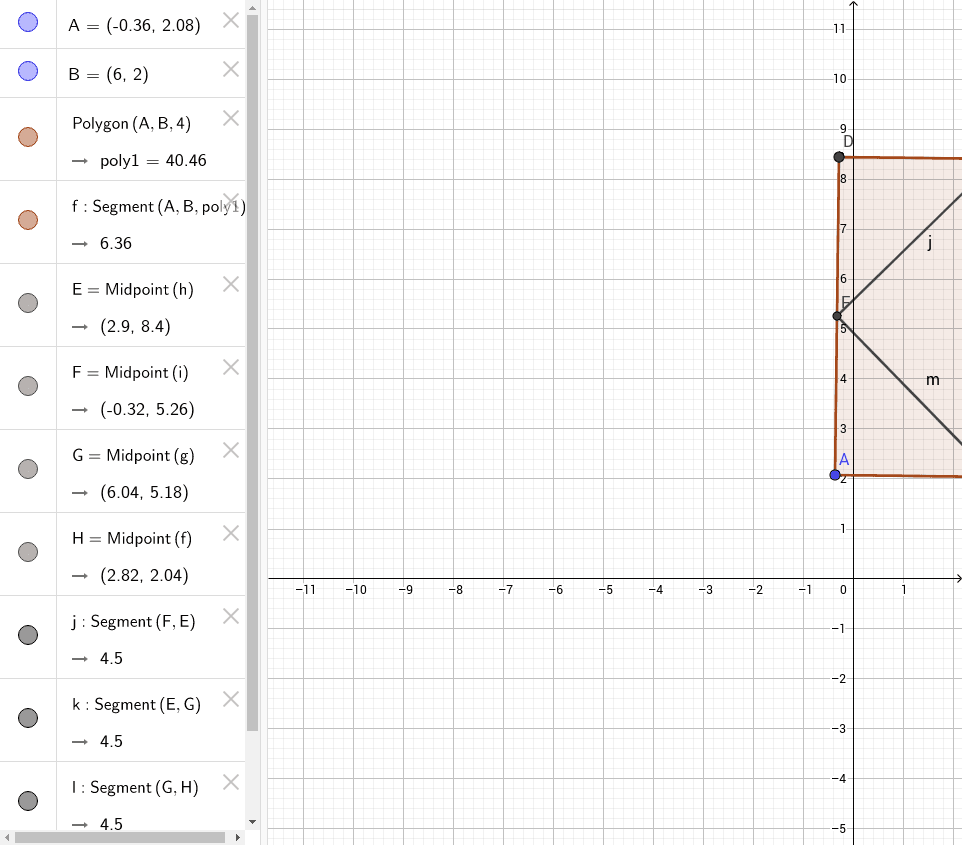Delete midpoint H via the X icon
Viewport: 964px width, 847px height.
click(230, 533)
